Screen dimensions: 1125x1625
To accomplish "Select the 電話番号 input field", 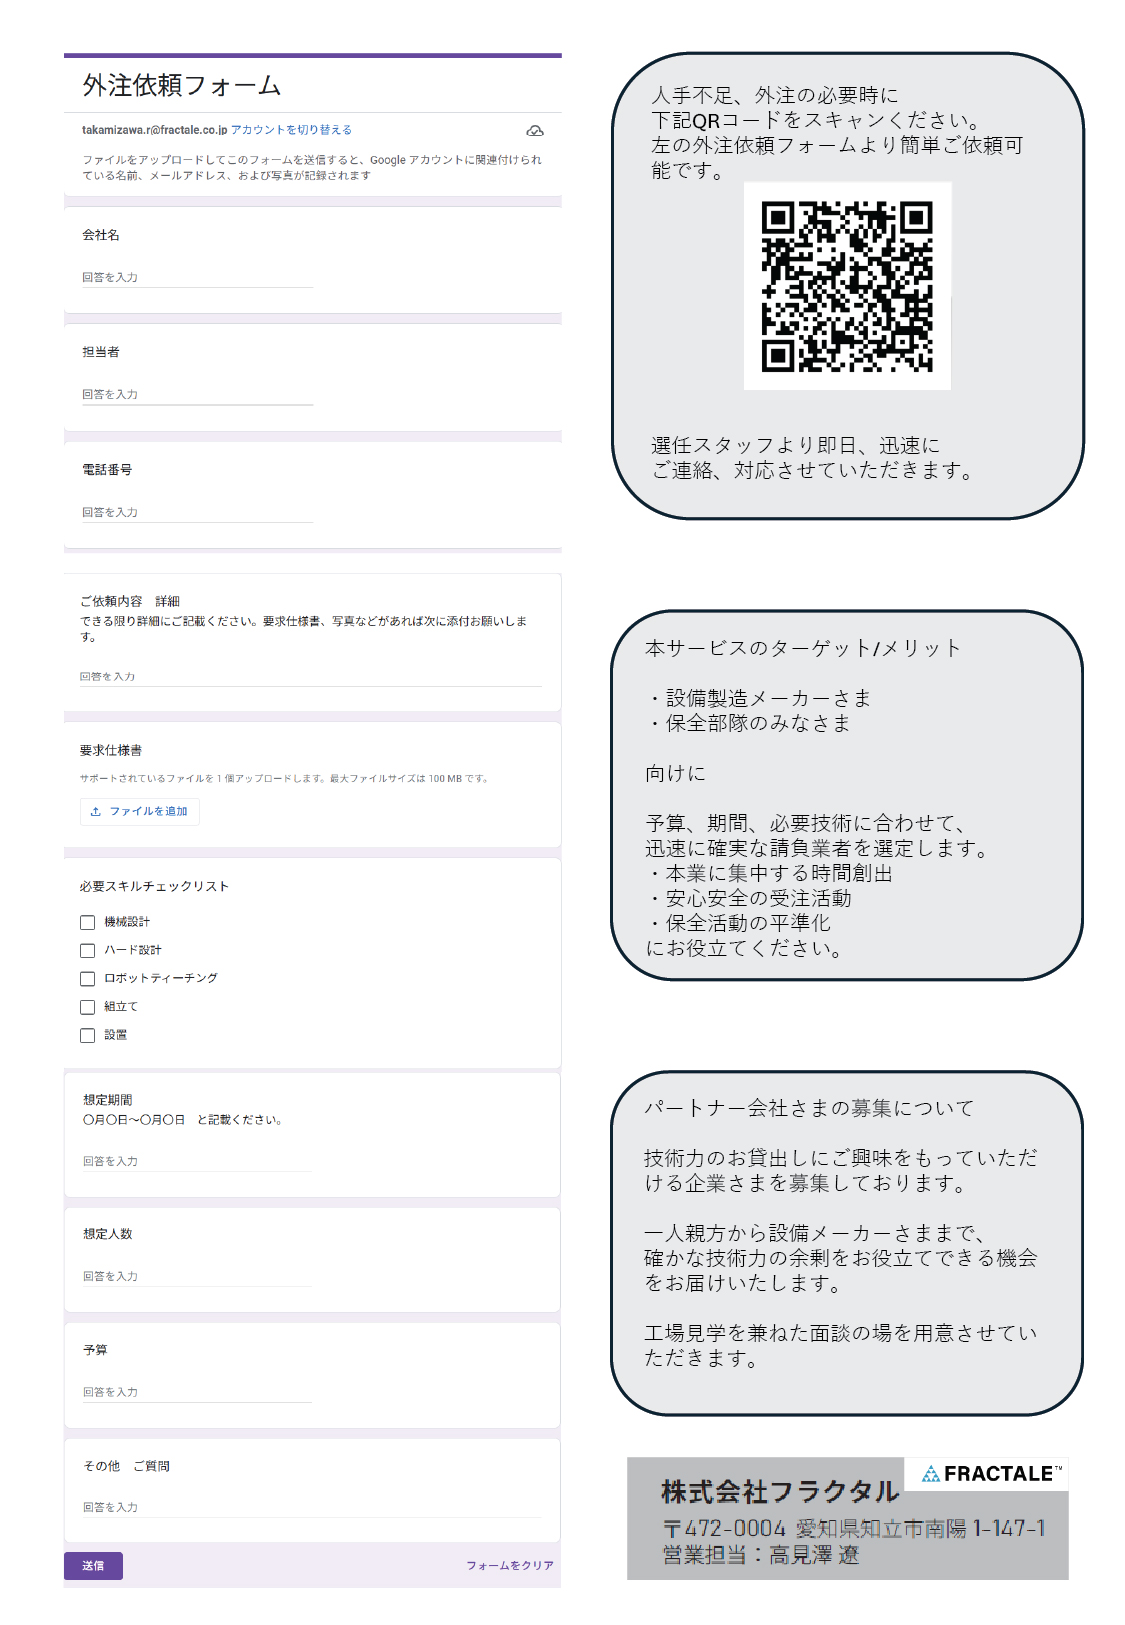I will tap(197, 512).
